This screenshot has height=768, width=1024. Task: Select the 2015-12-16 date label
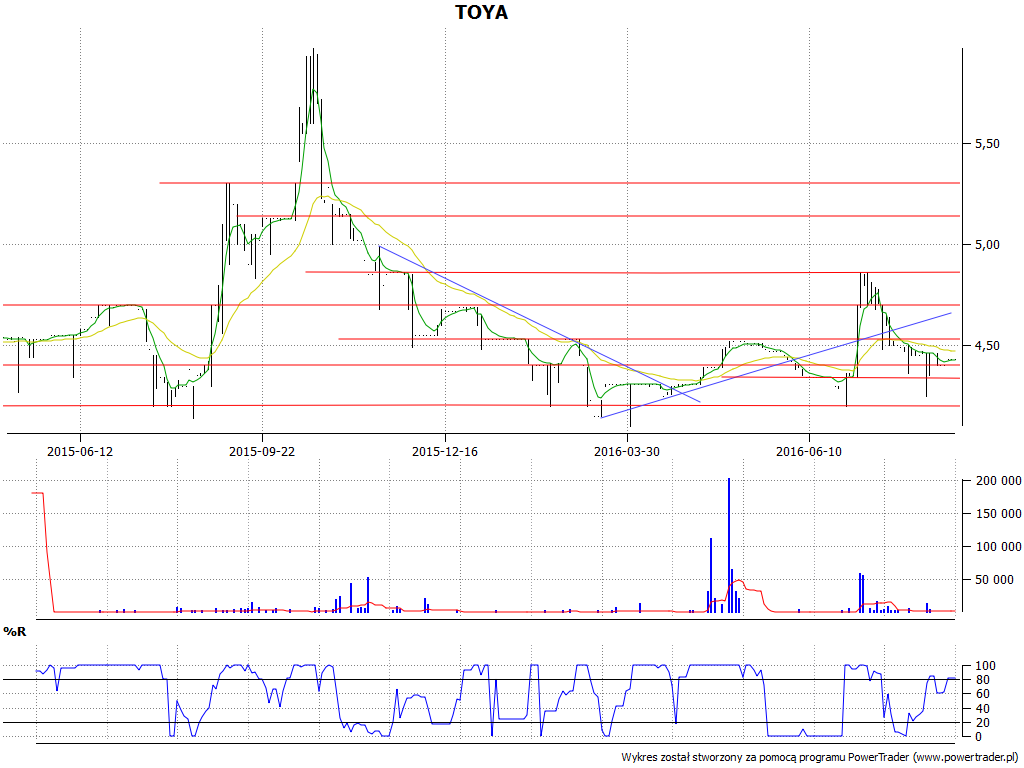click(445, 451)
